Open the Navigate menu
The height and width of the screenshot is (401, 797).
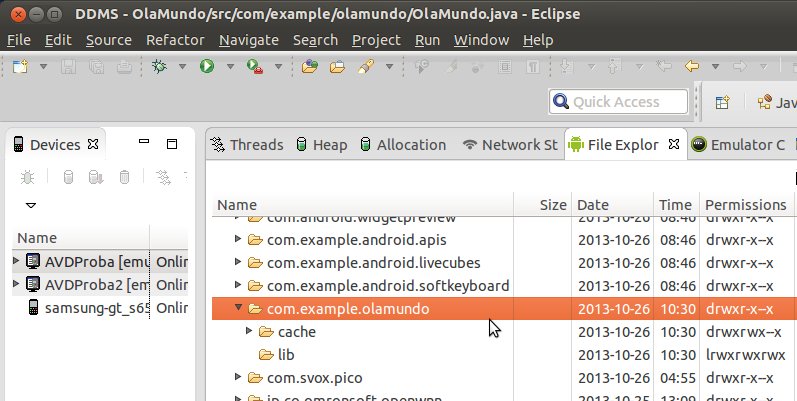pos(249,40)
